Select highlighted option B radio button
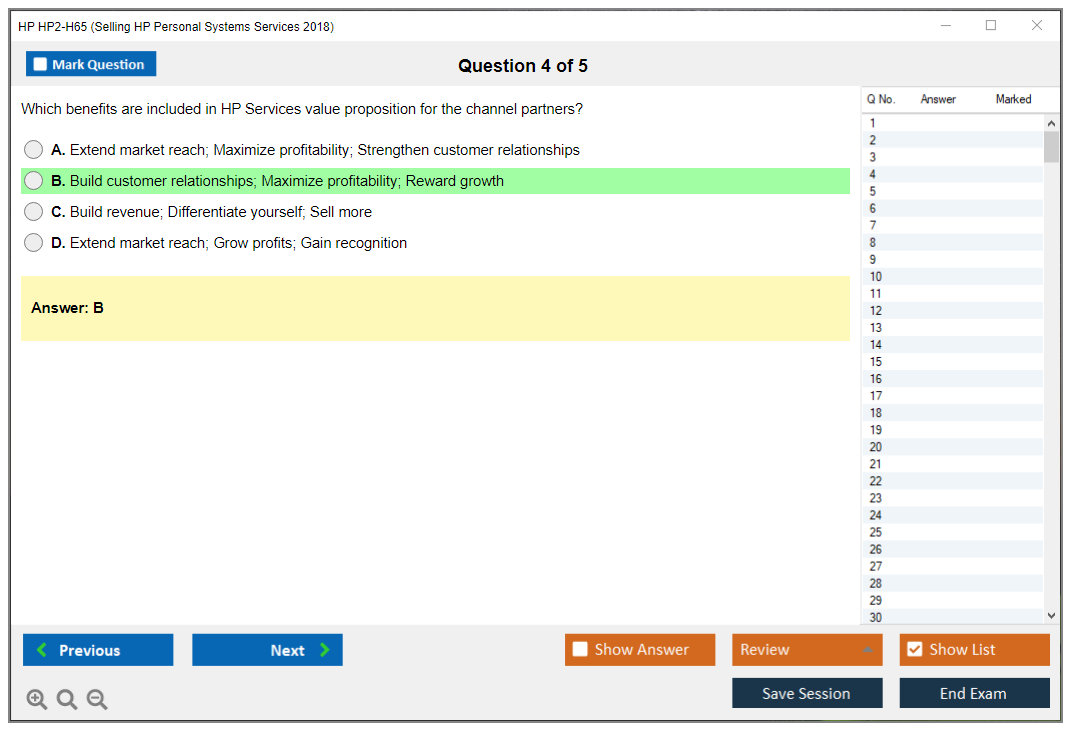The width and height of the screenshot is (1075, 735). click(34, 181)
